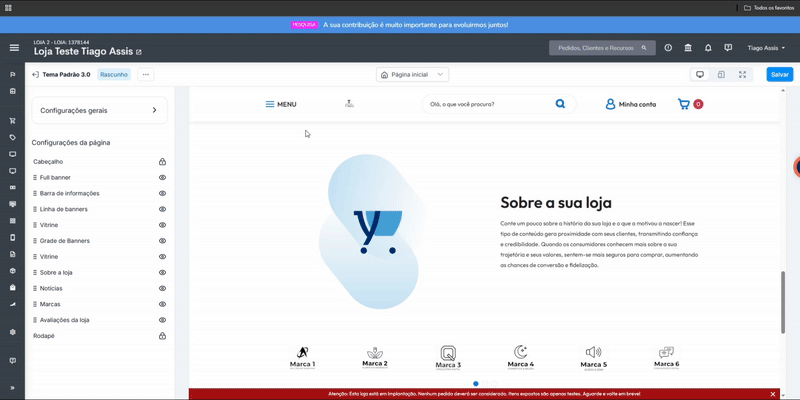Close the red Atenção warning bar

click(x=773, y=394)
